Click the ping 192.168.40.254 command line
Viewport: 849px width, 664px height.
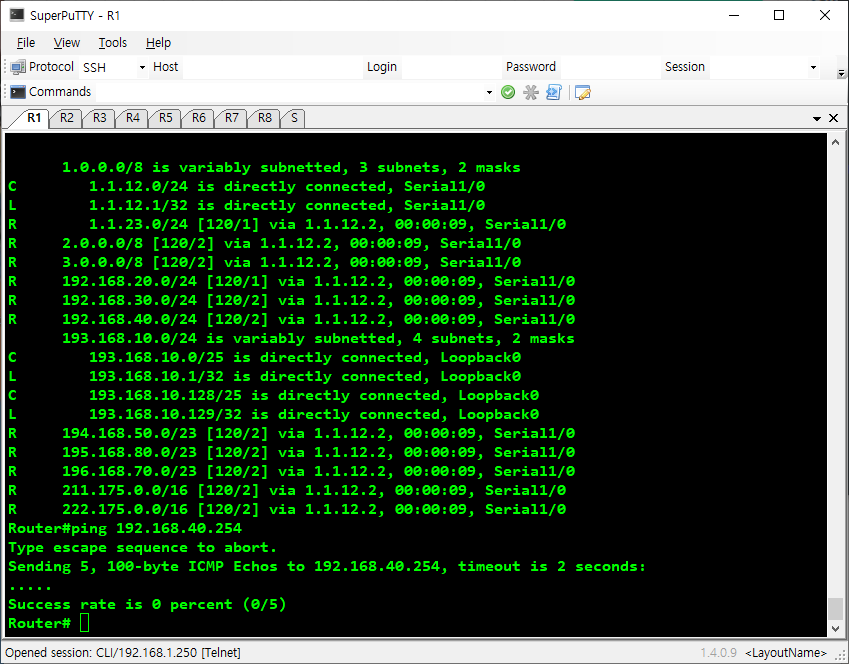pyautogui.click(x=125, y=529)
